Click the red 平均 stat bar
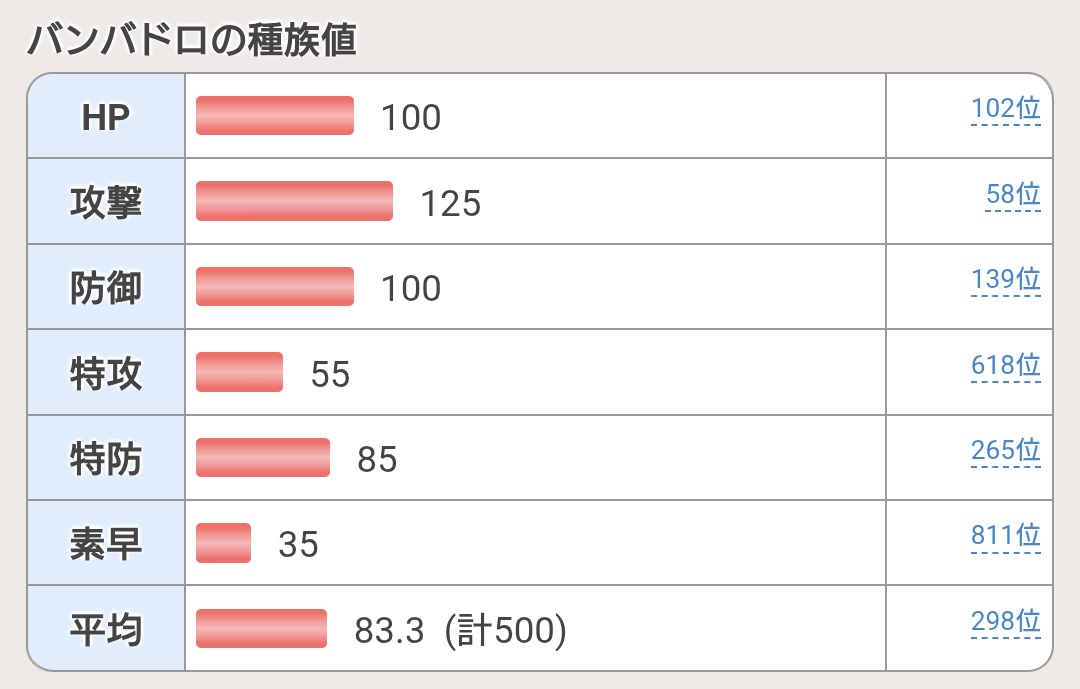Screen dimensions: 1080x689 click(x=262, y=628)
